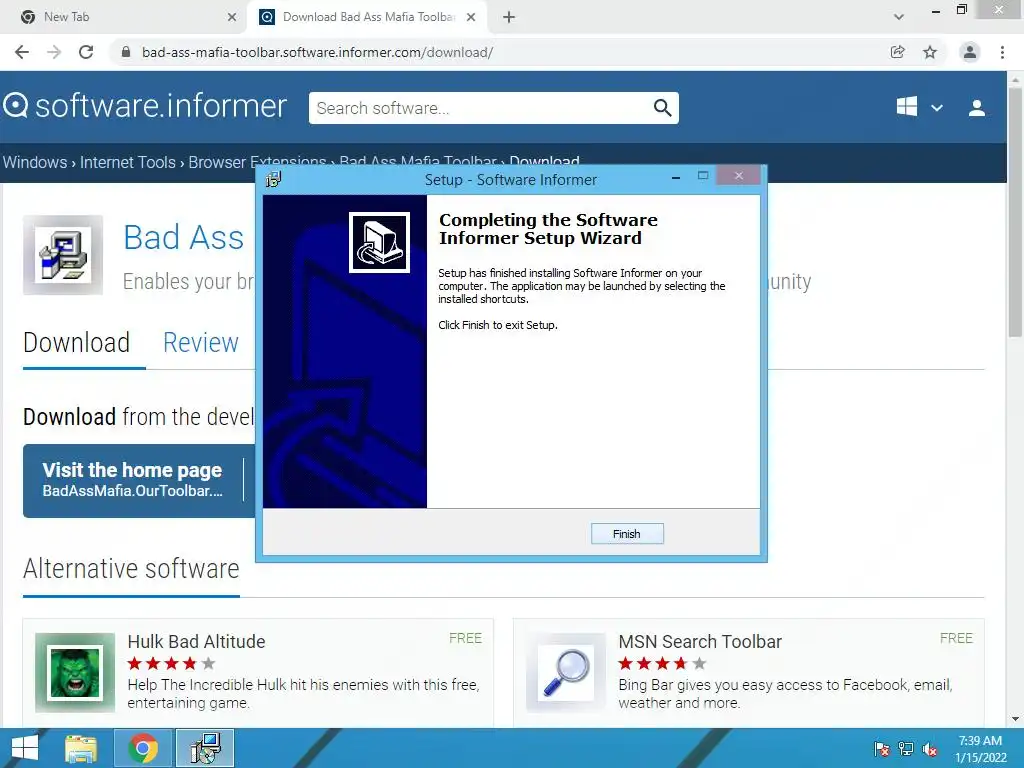Open the Hulk Bad Altitude thumbnail

coord(75,672)
